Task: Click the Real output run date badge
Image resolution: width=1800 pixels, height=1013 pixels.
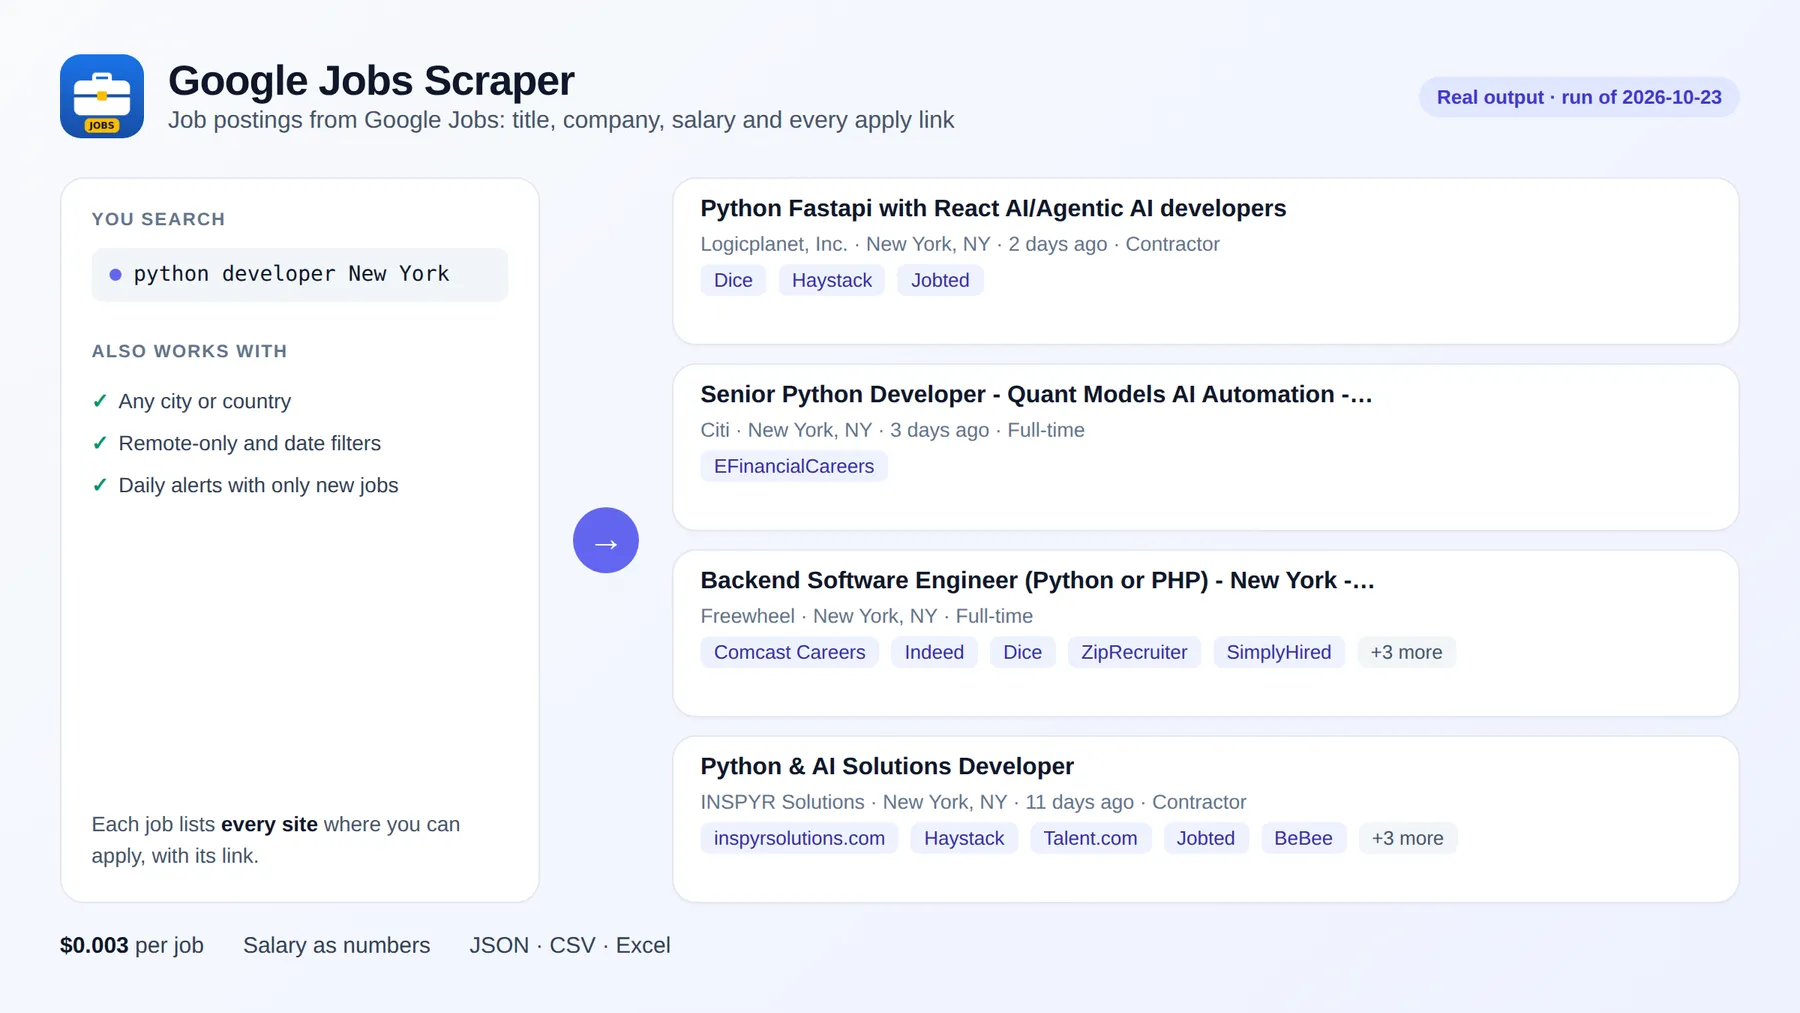Action: [x=1579, y=97]
